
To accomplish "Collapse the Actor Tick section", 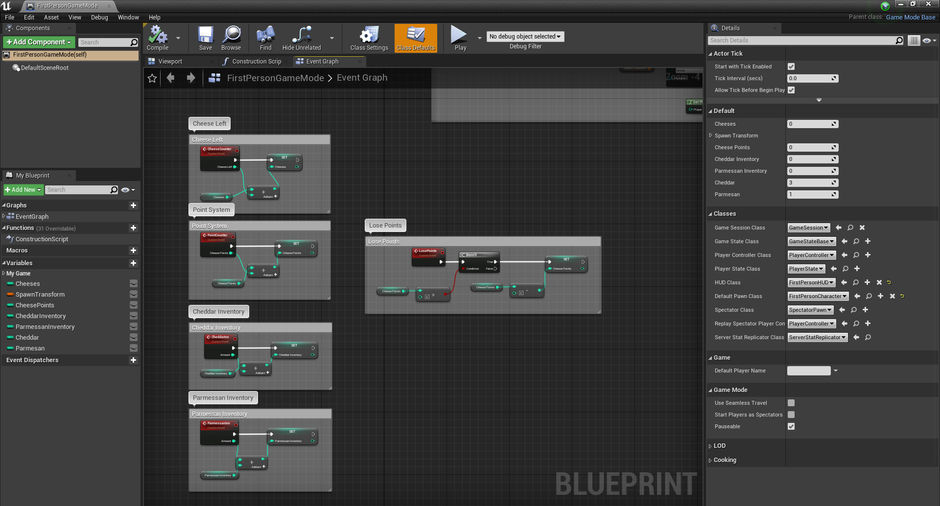I will pos(710,54).
